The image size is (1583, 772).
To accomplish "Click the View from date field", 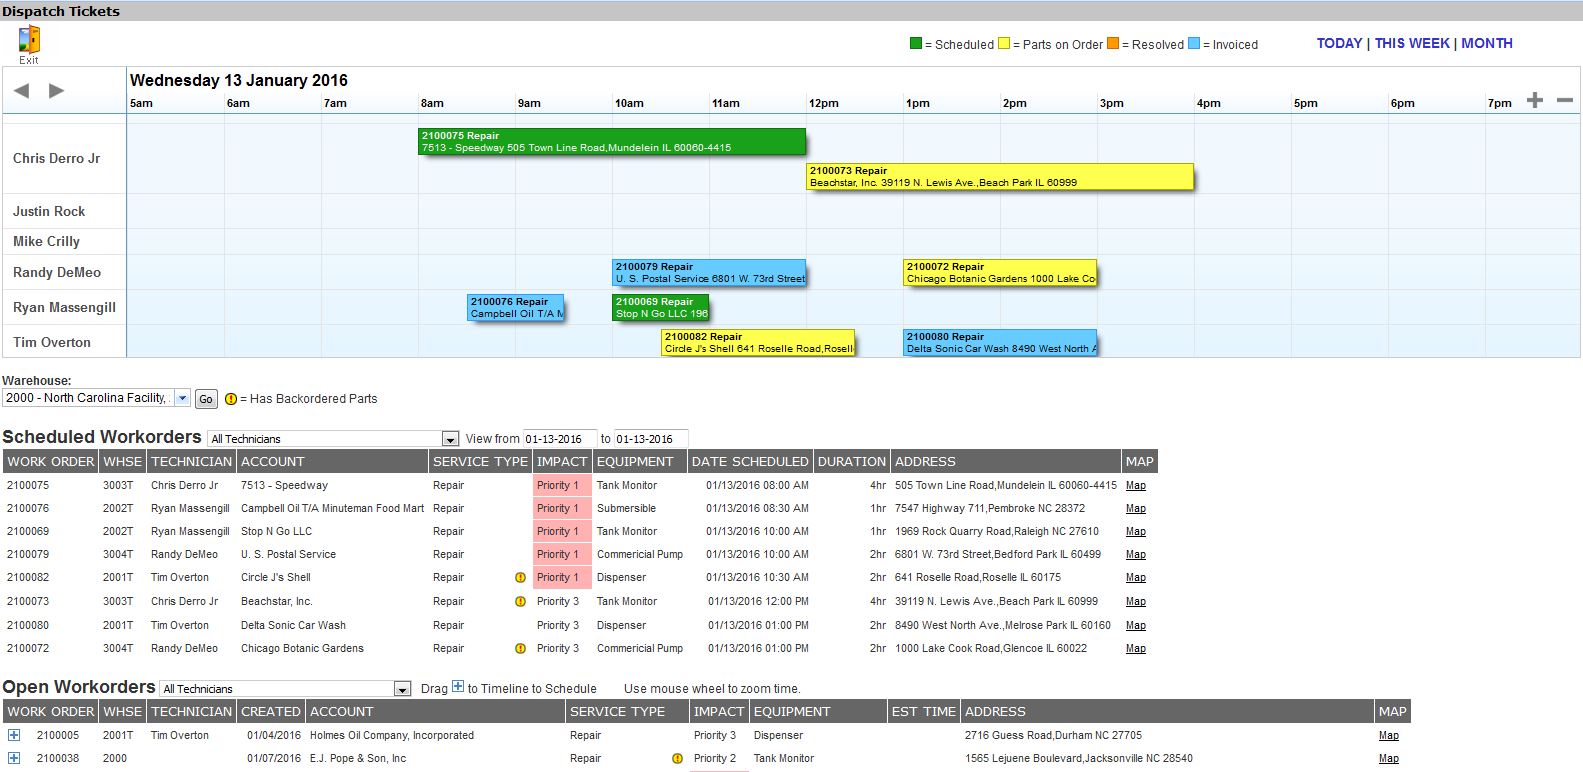I will 560,439.
